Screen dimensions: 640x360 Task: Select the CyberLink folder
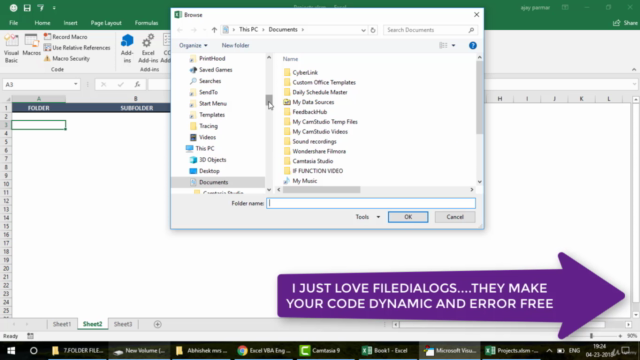click(x=305, y=72)
